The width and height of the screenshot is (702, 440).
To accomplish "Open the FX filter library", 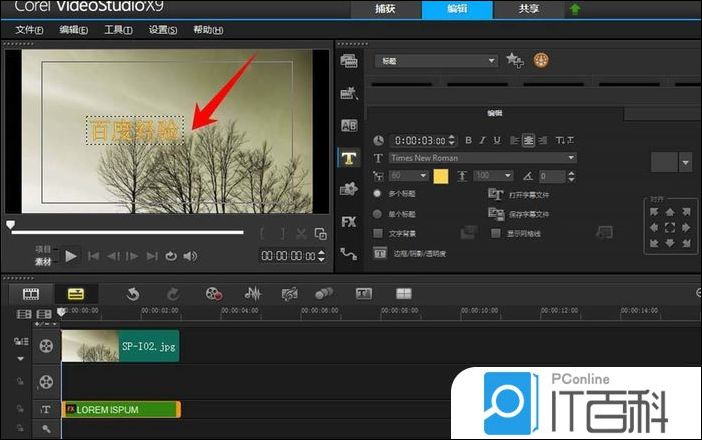I will (349, 221).
